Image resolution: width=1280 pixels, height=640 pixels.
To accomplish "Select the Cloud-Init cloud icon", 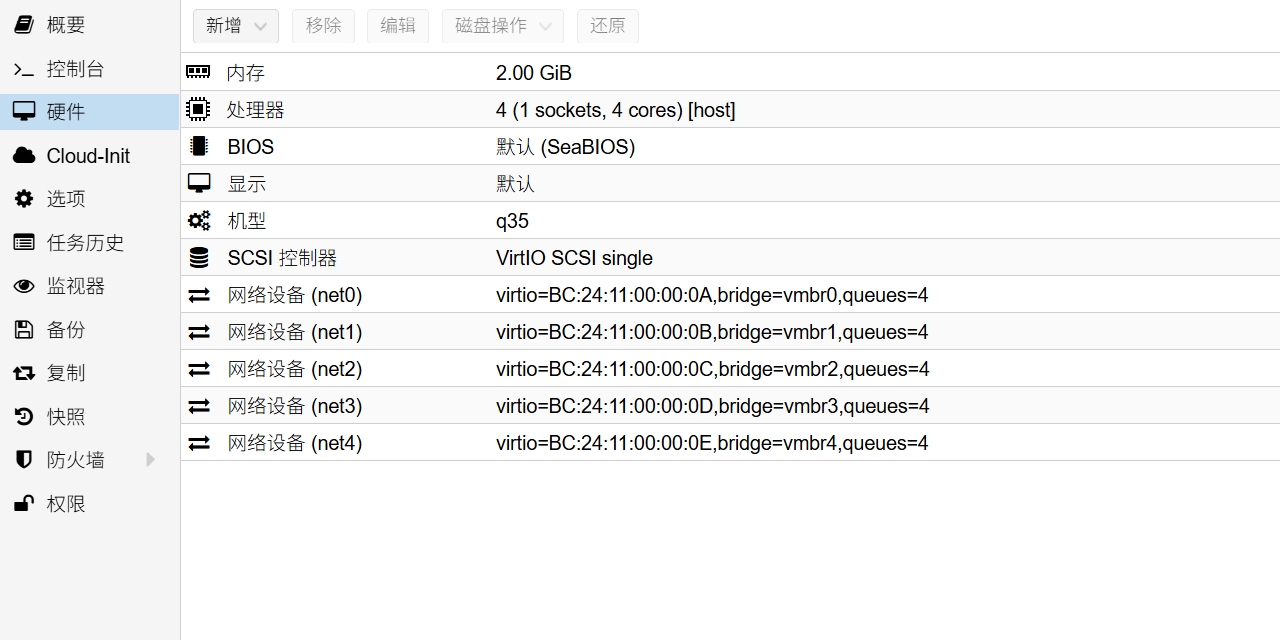I will (x=24, y=155).
